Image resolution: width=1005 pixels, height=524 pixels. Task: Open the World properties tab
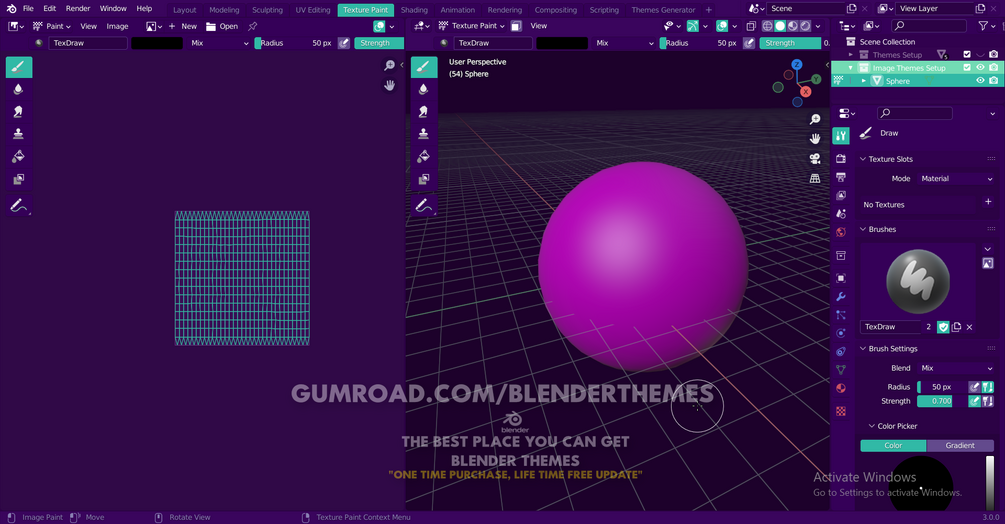click(841, 232)
